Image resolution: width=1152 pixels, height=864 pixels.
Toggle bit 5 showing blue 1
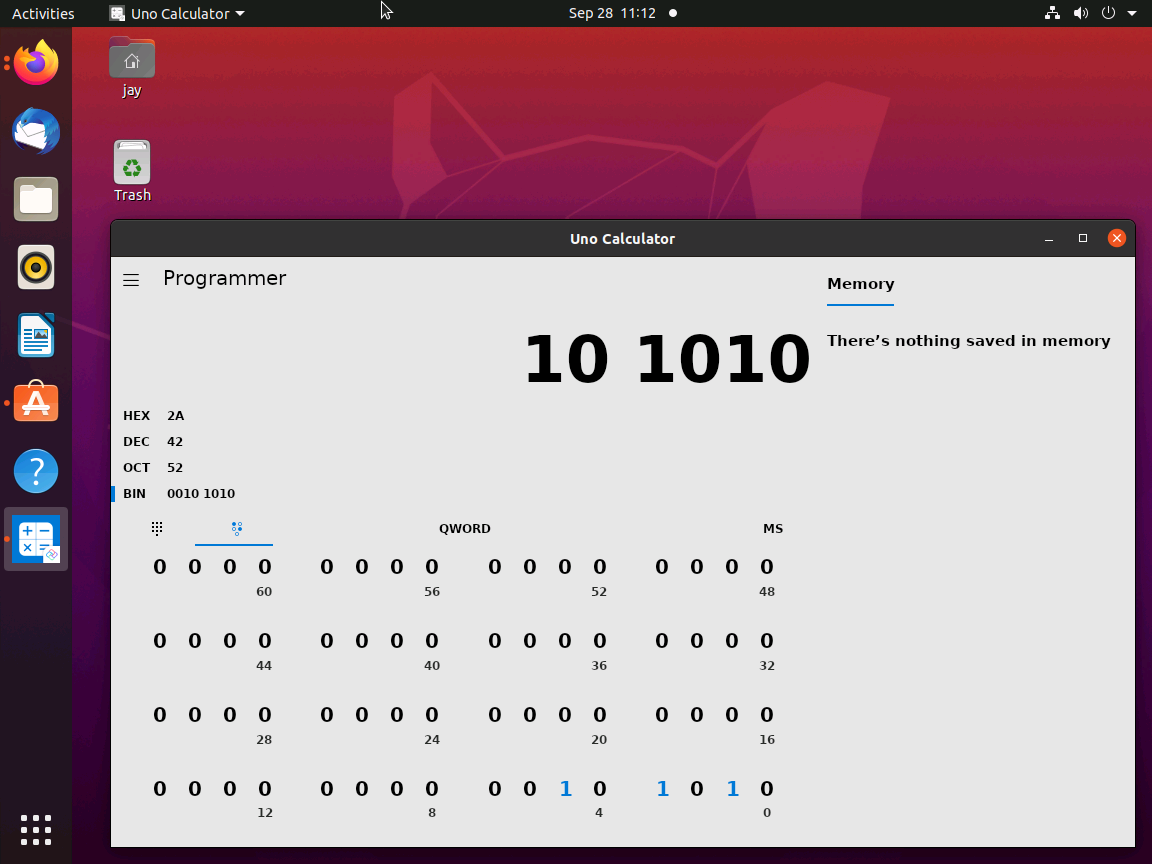[x=565, y=788]
